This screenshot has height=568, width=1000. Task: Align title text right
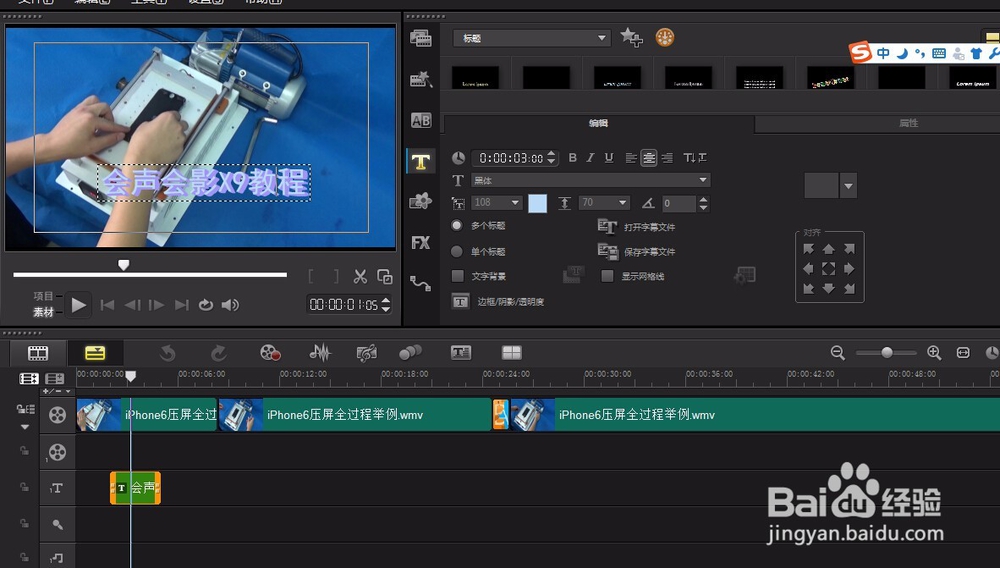[667, 158]
